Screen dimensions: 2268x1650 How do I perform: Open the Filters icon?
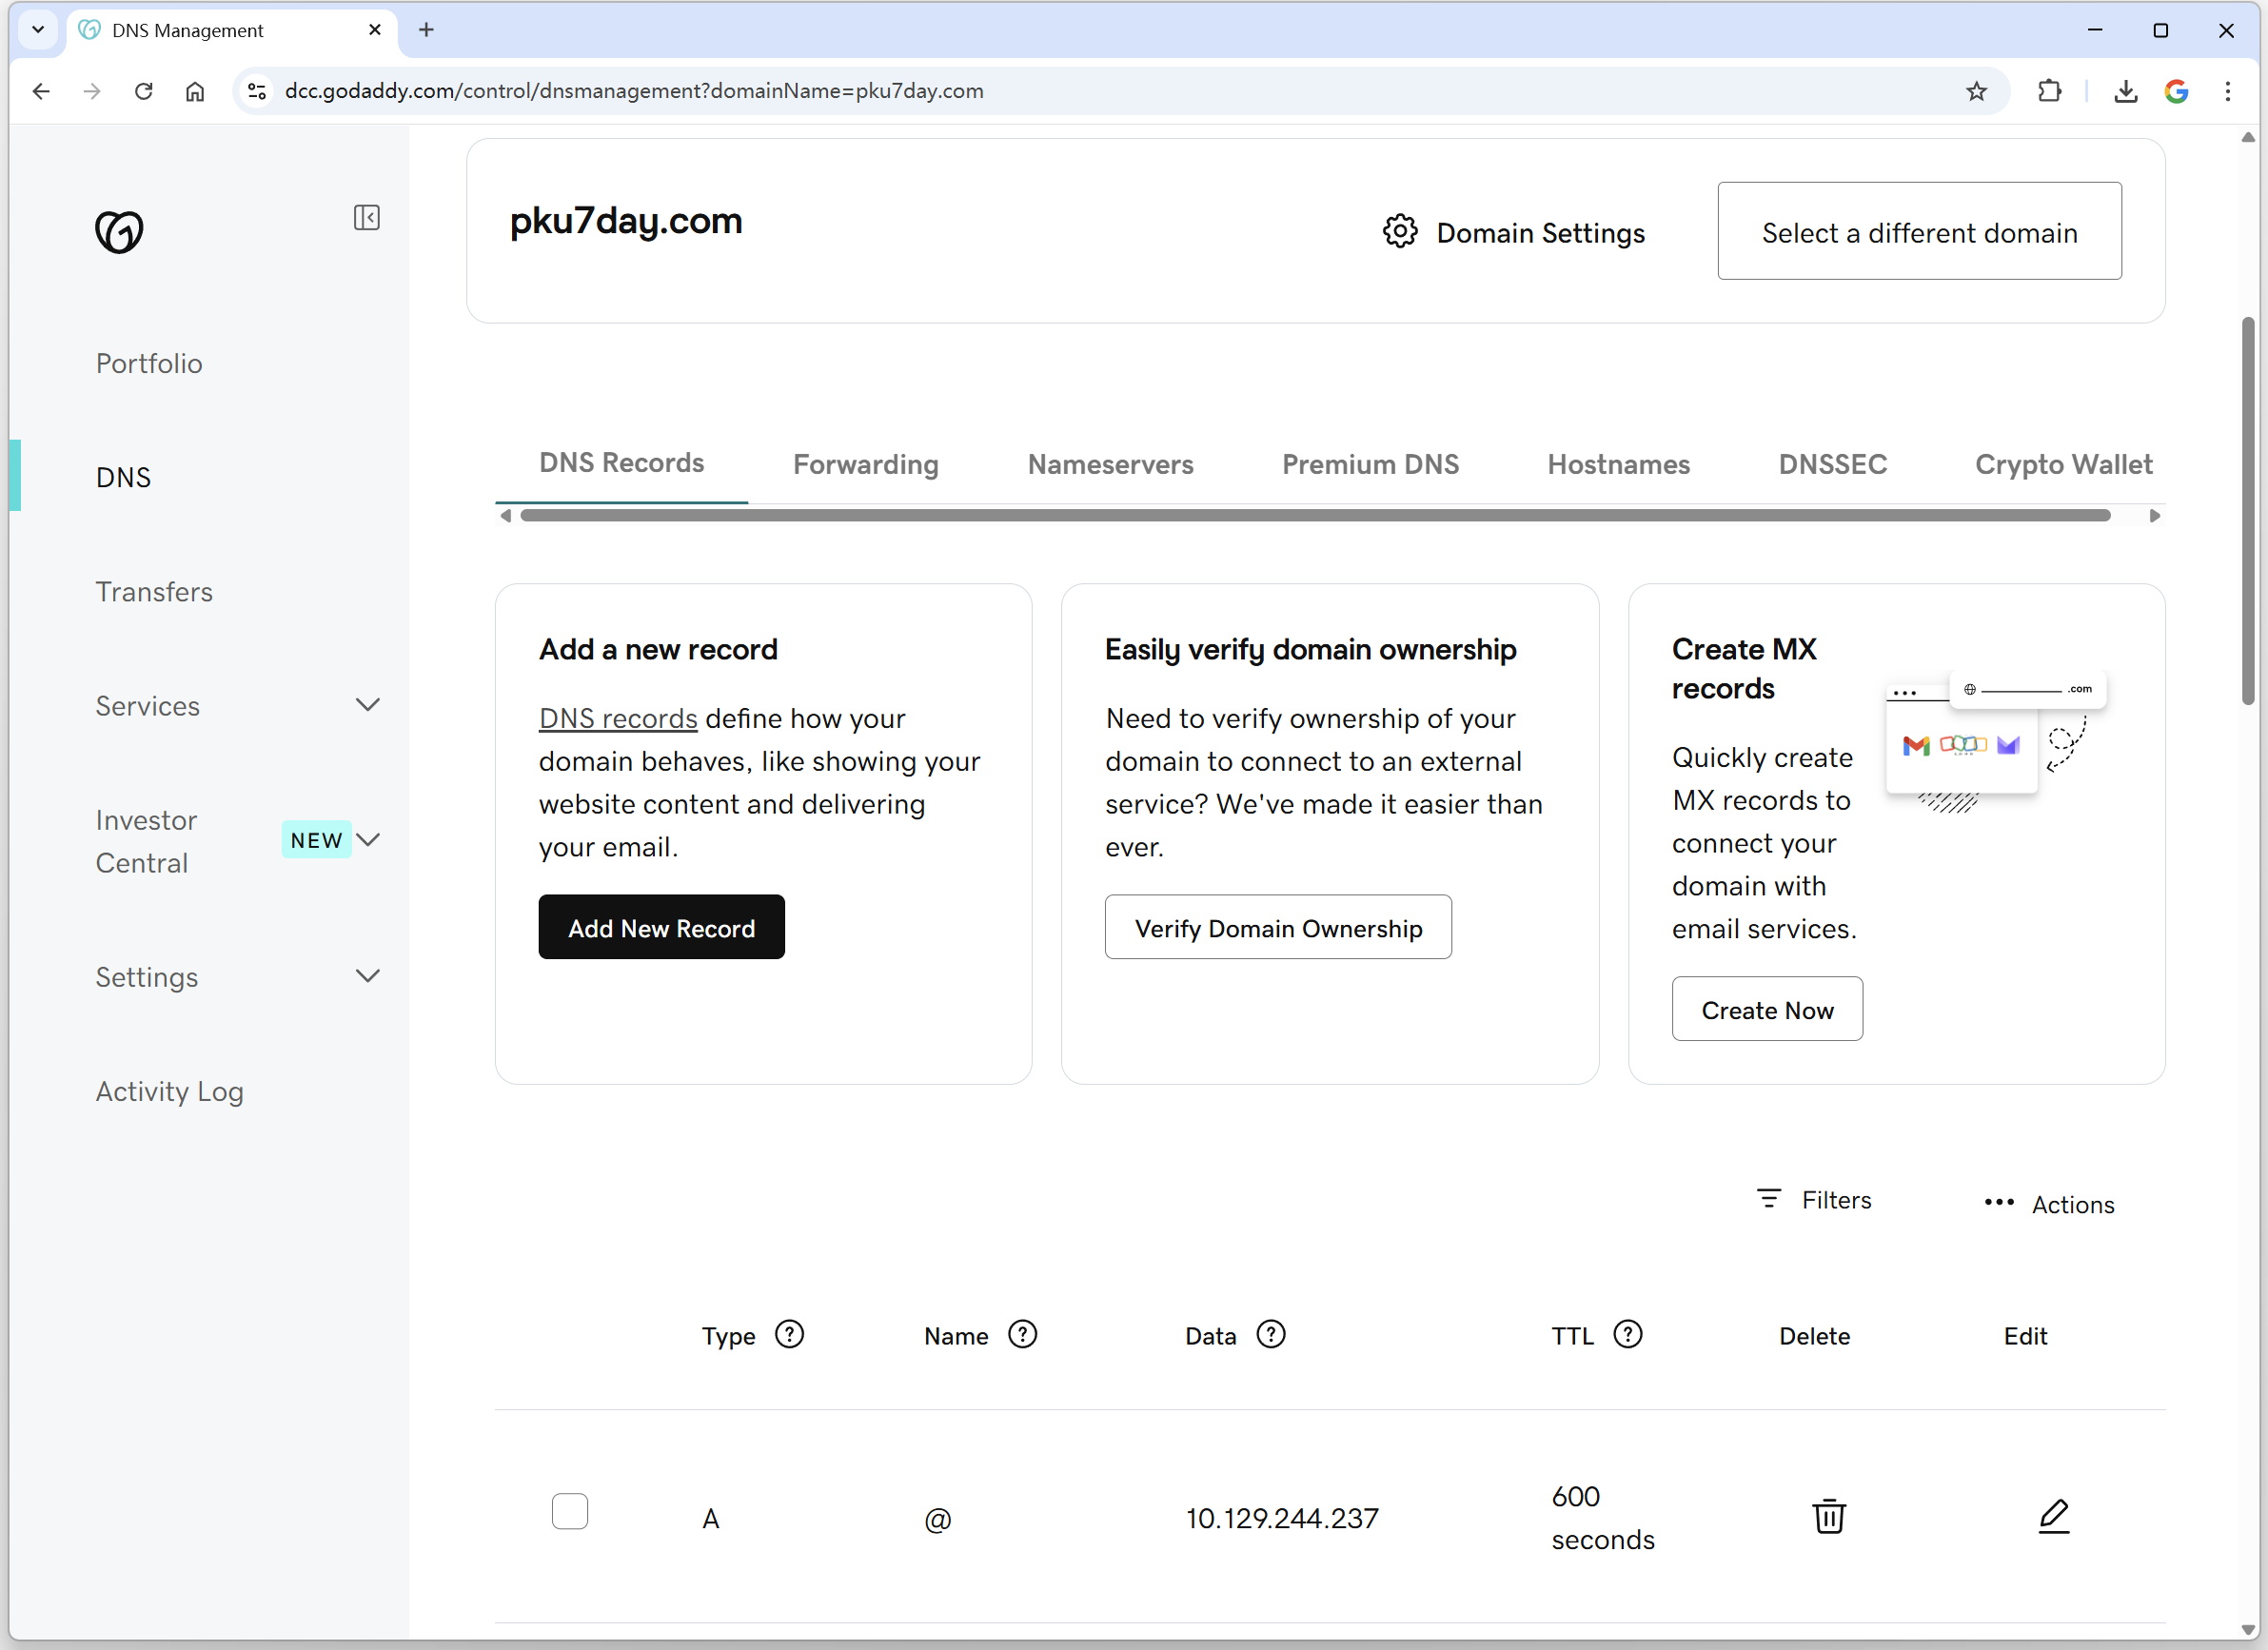coord(1769,1199)
